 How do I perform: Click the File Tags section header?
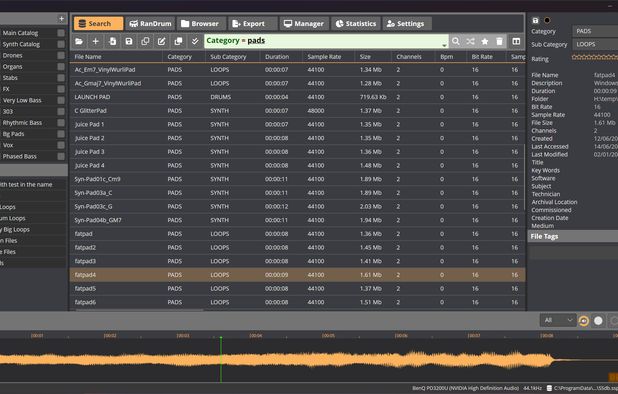[573, 236]
